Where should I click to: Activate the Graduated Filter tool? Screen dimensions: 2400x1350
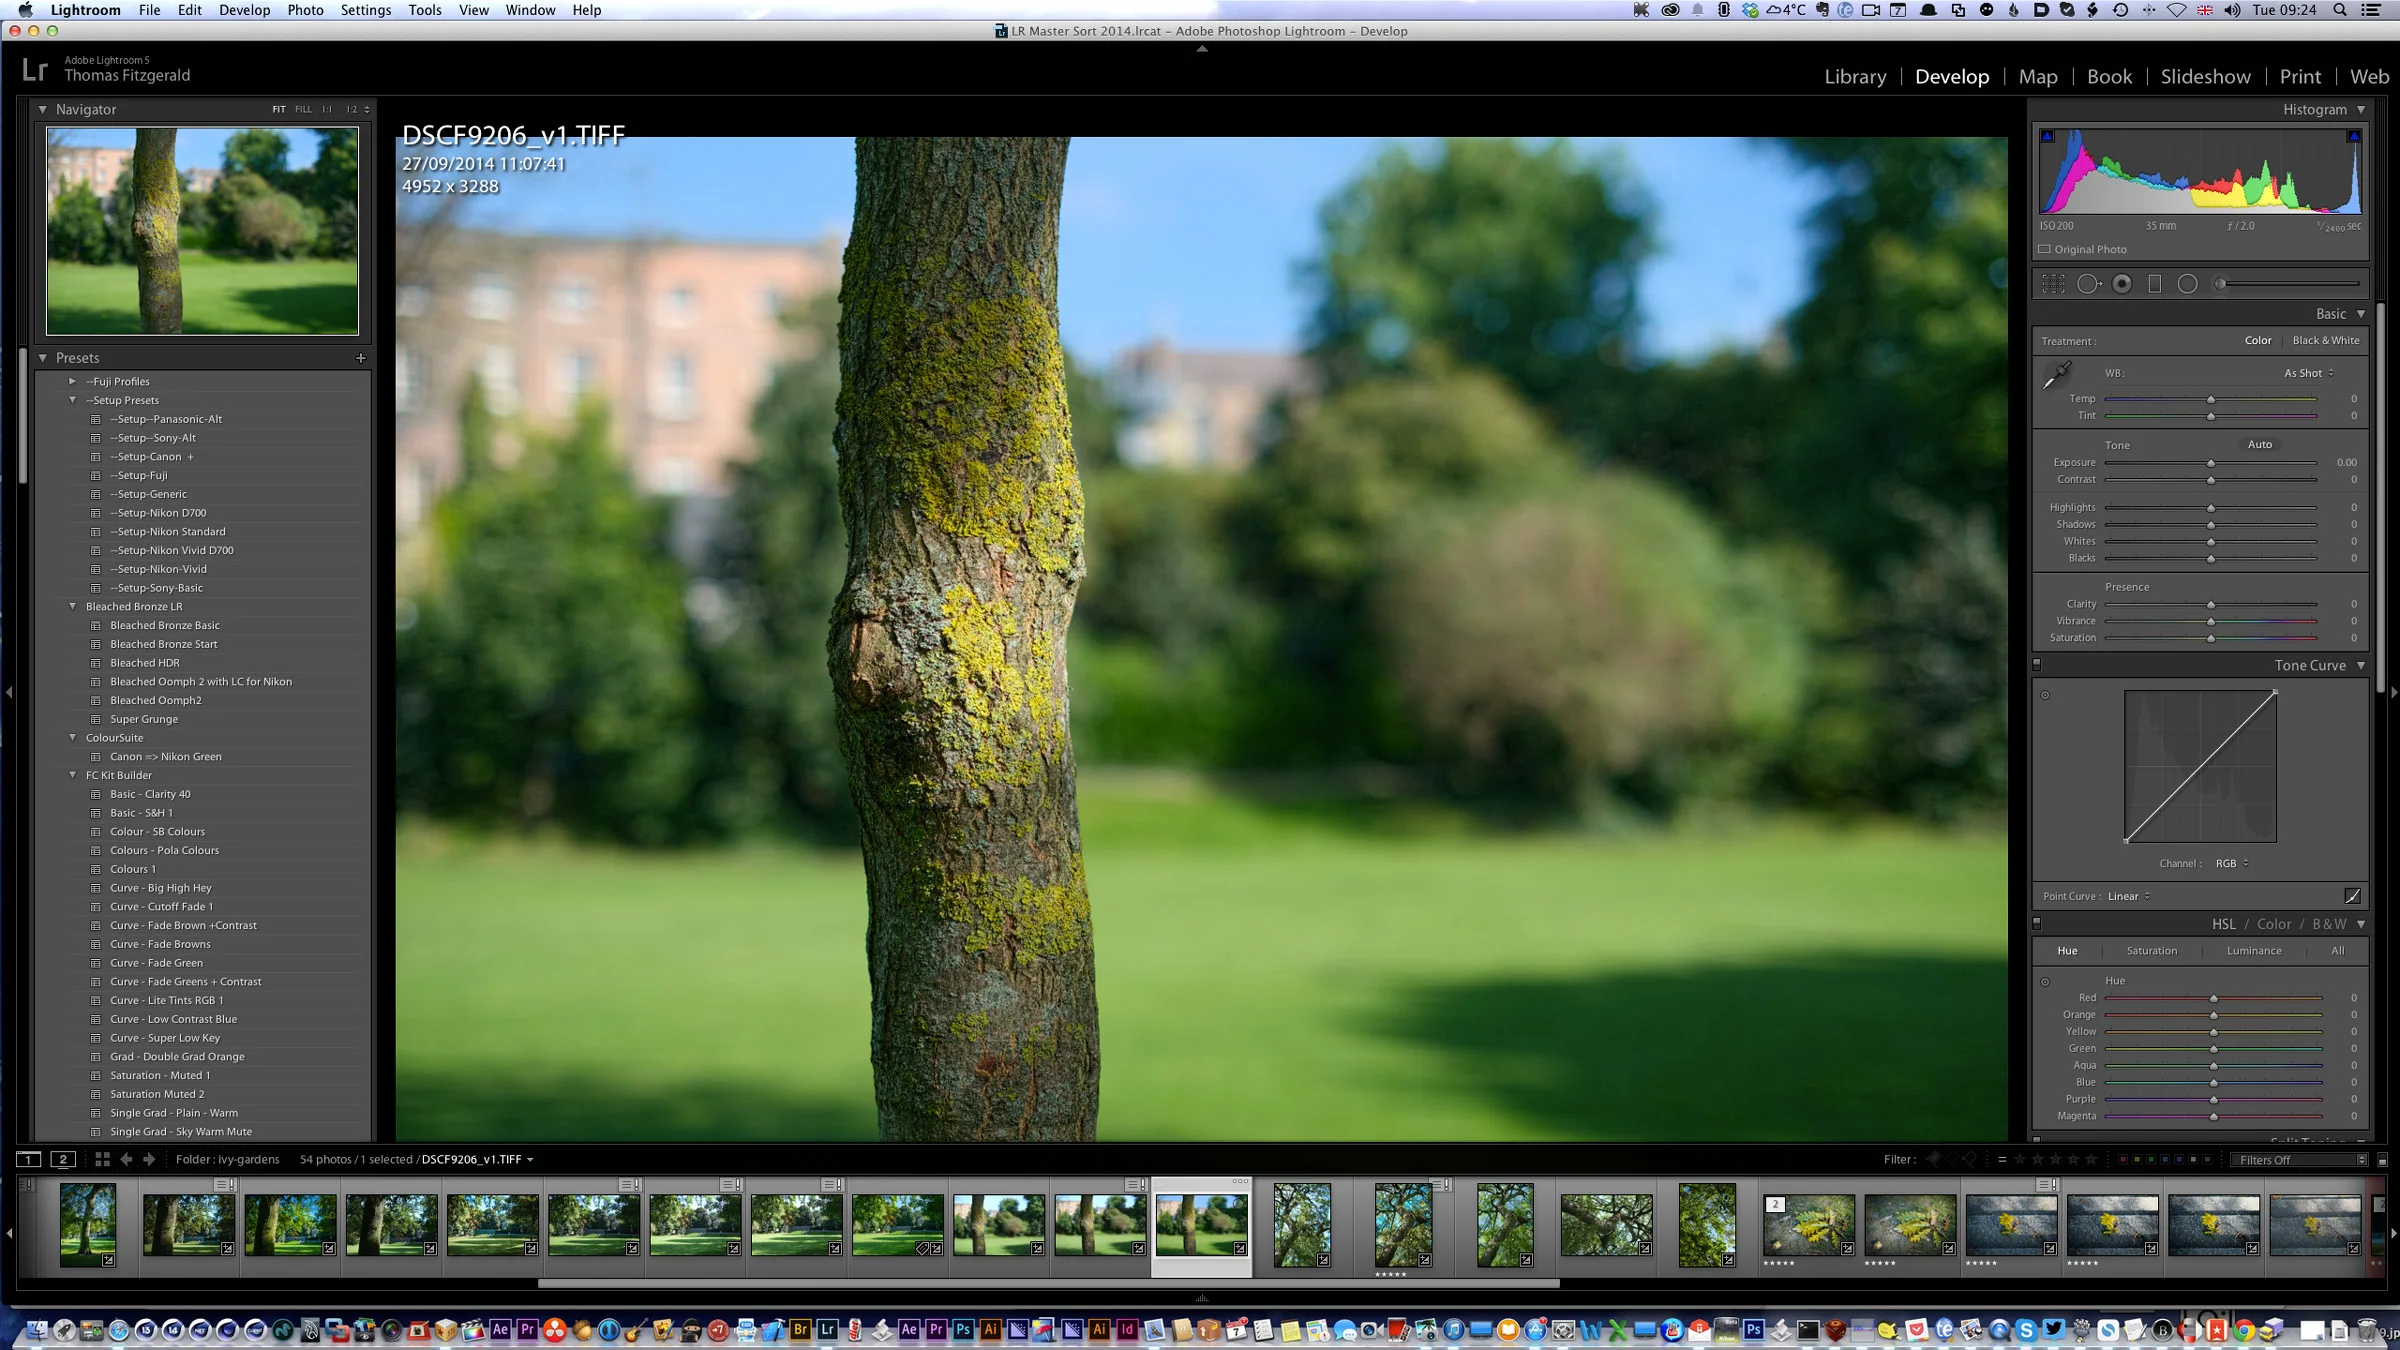[2155, 284]
